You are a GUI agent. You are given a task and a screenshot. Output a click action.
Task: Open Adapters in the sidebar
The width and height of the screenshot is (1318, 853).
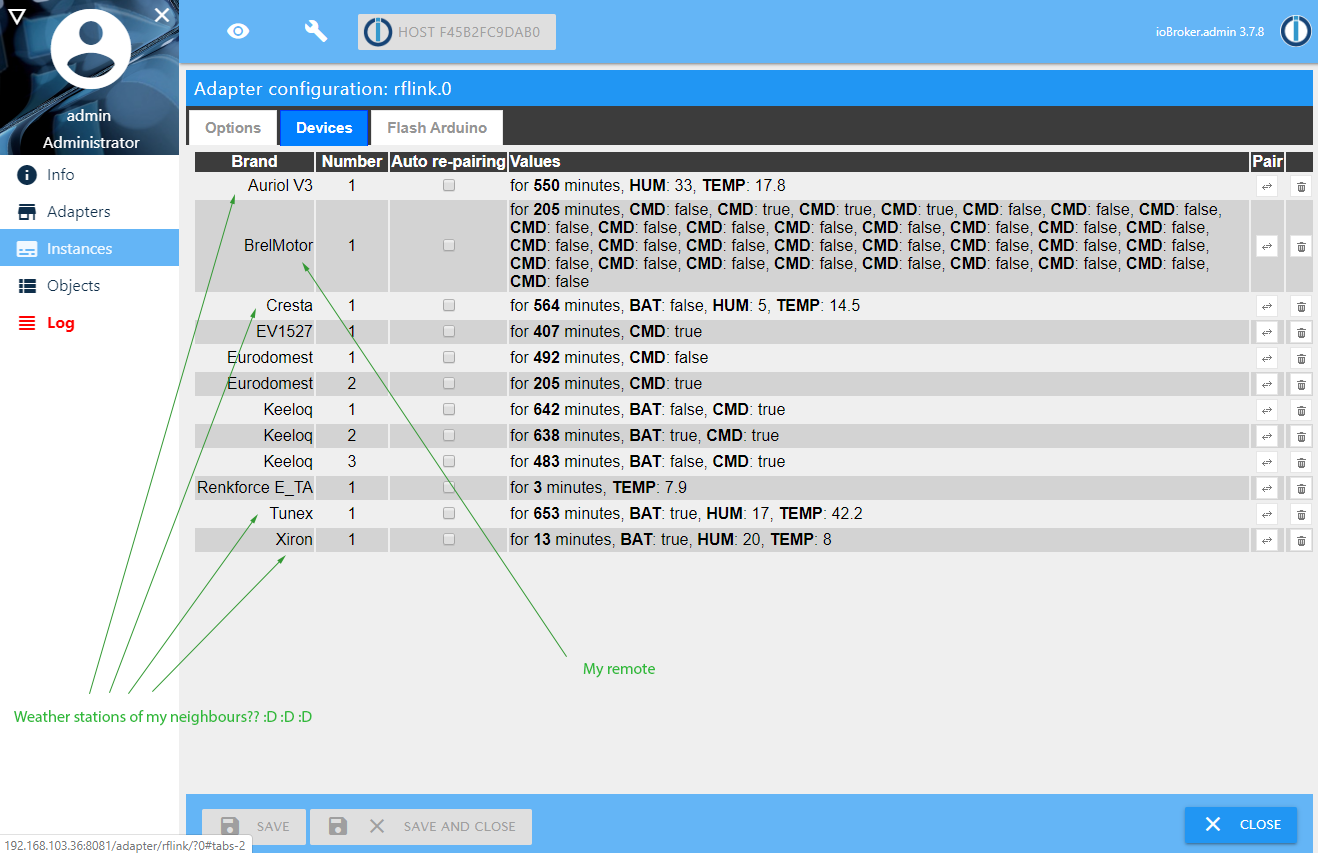tap(78, 212)
